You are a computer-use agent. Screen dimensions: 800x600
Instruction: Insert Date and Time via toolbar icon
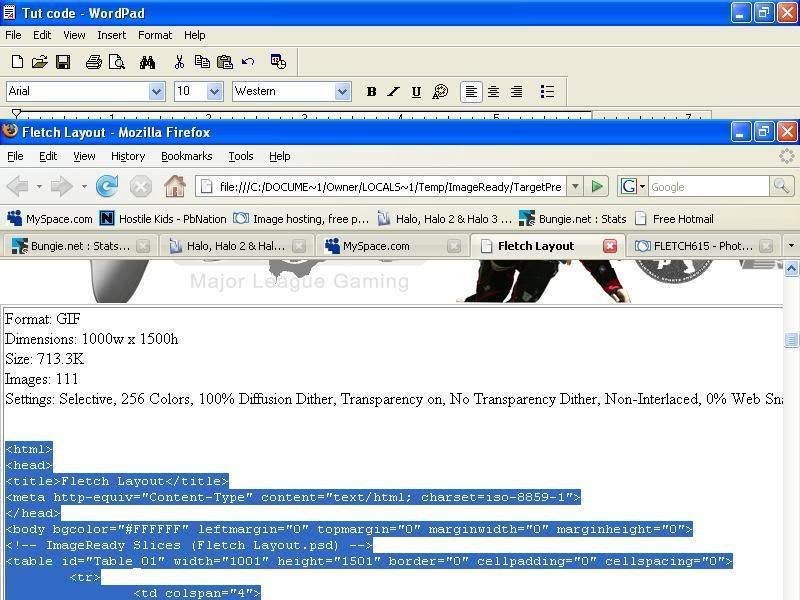(x=278, y=61)
